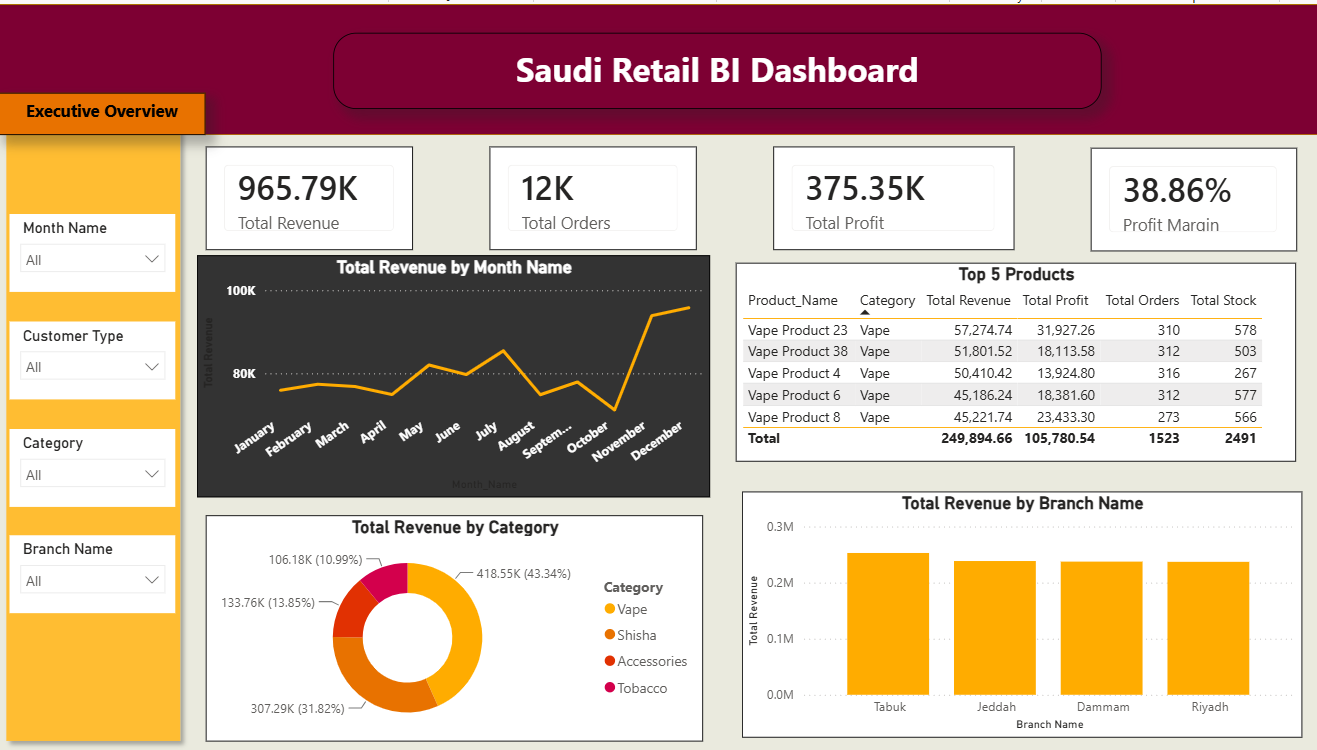Select the Dammam bar in branch chart
This screenshot has width=1317, height=750.
(1102, 628)
